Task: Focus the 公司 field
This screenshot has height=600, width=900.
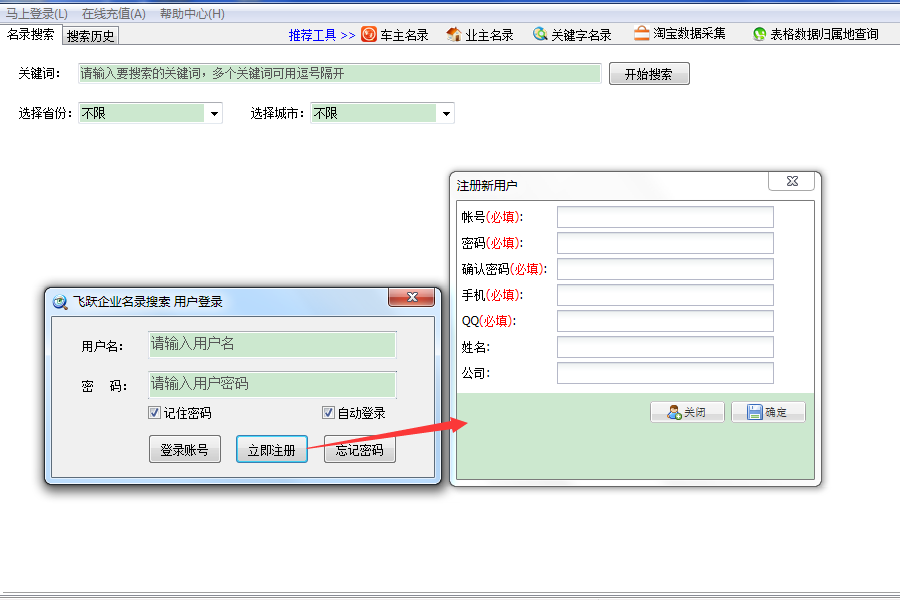Action: 665,373
